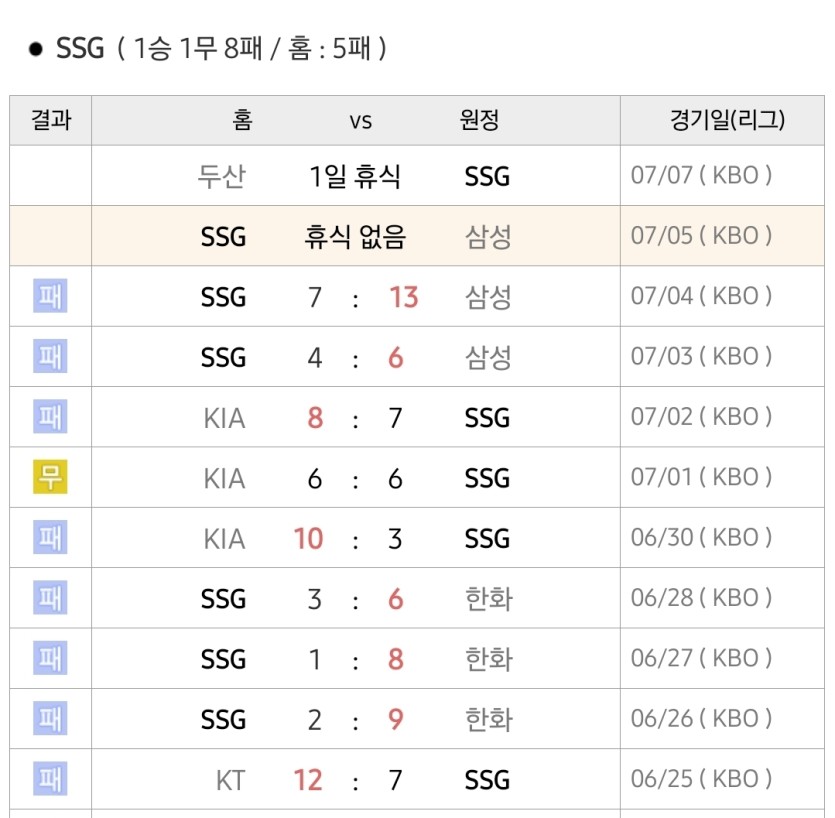Click date 07/04 ( KBO )
The image size is (835, 818).
point(701,296)
